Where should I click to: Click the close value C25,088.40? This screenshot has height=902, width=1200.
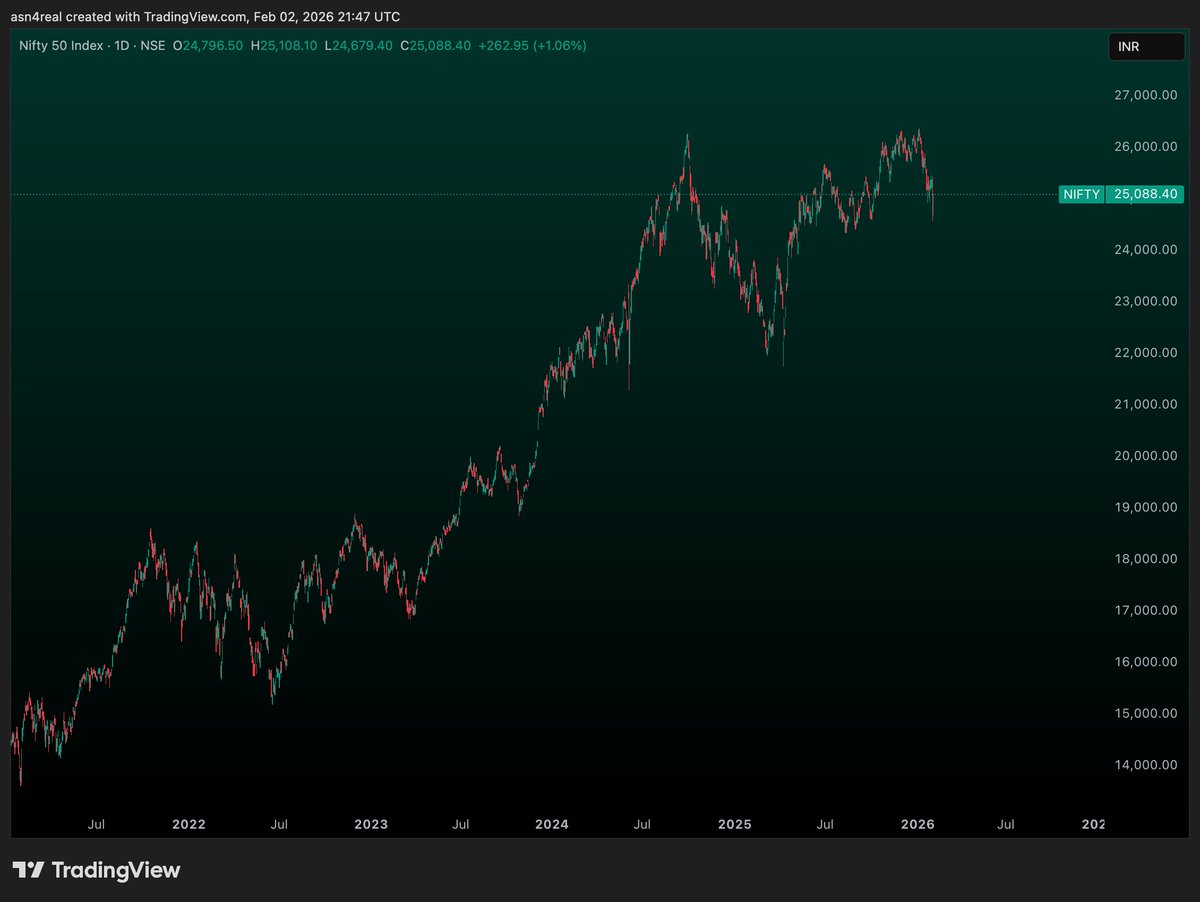pos(435,46)
